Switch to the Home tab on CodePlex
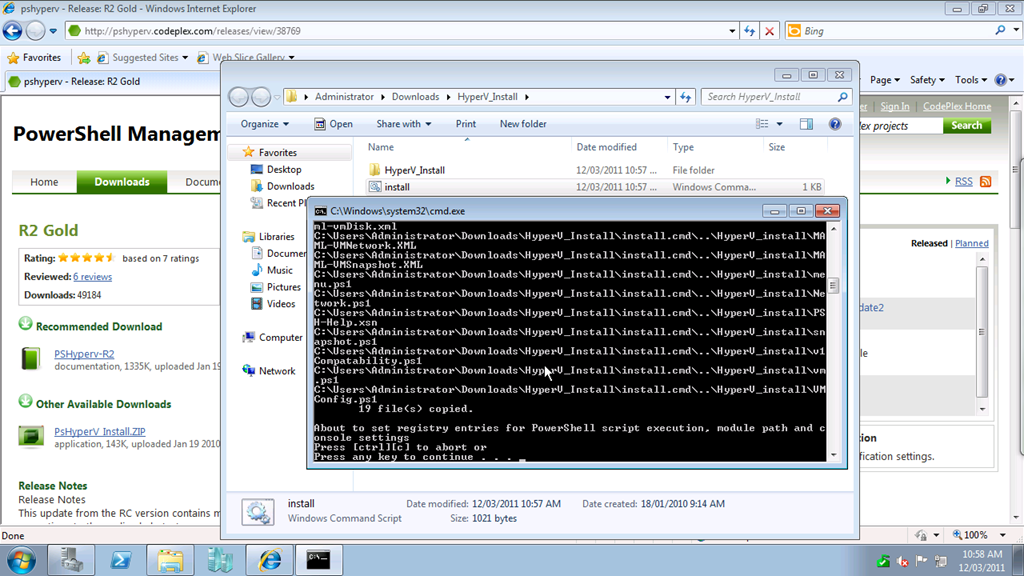 (44, 182)
